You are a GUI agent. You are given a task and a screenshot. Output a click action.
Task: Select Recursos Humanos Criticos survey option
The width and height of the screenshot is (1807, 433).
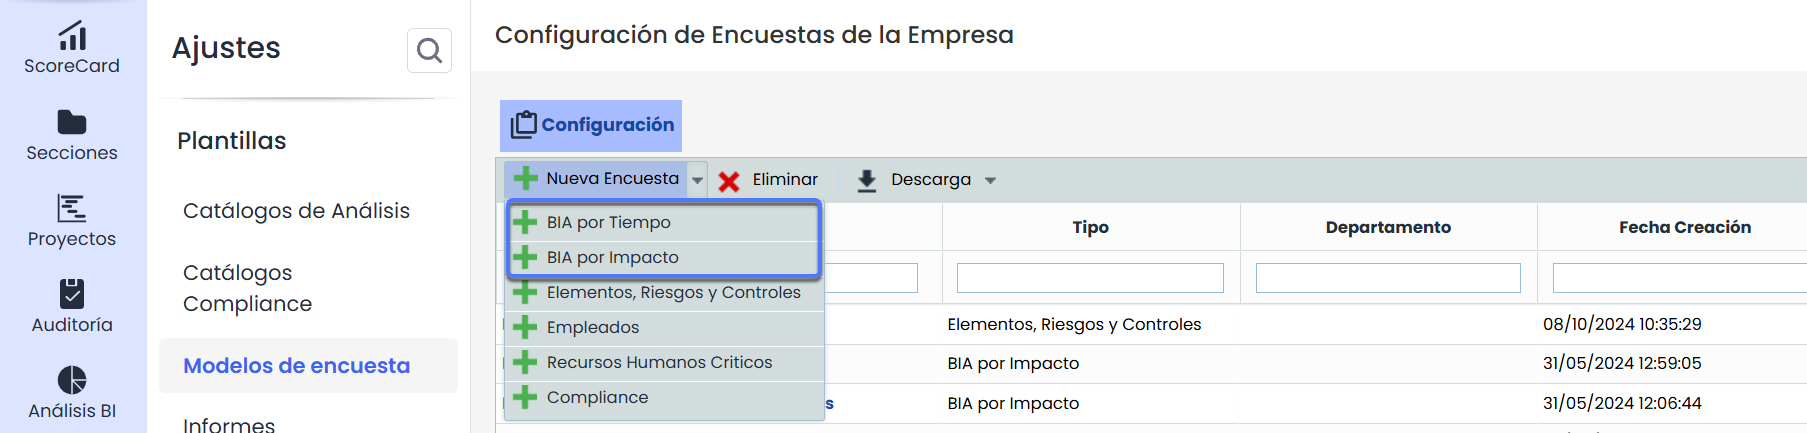[x=659, y=362]
